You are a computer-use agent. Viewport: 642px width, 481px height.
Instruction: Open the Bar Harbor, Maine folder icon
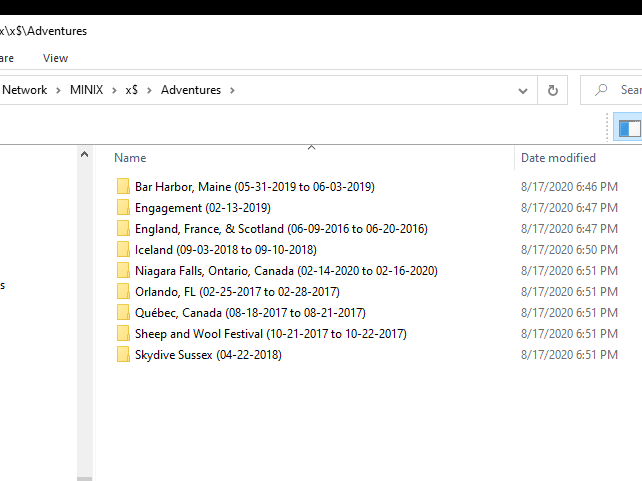[123, 187]
